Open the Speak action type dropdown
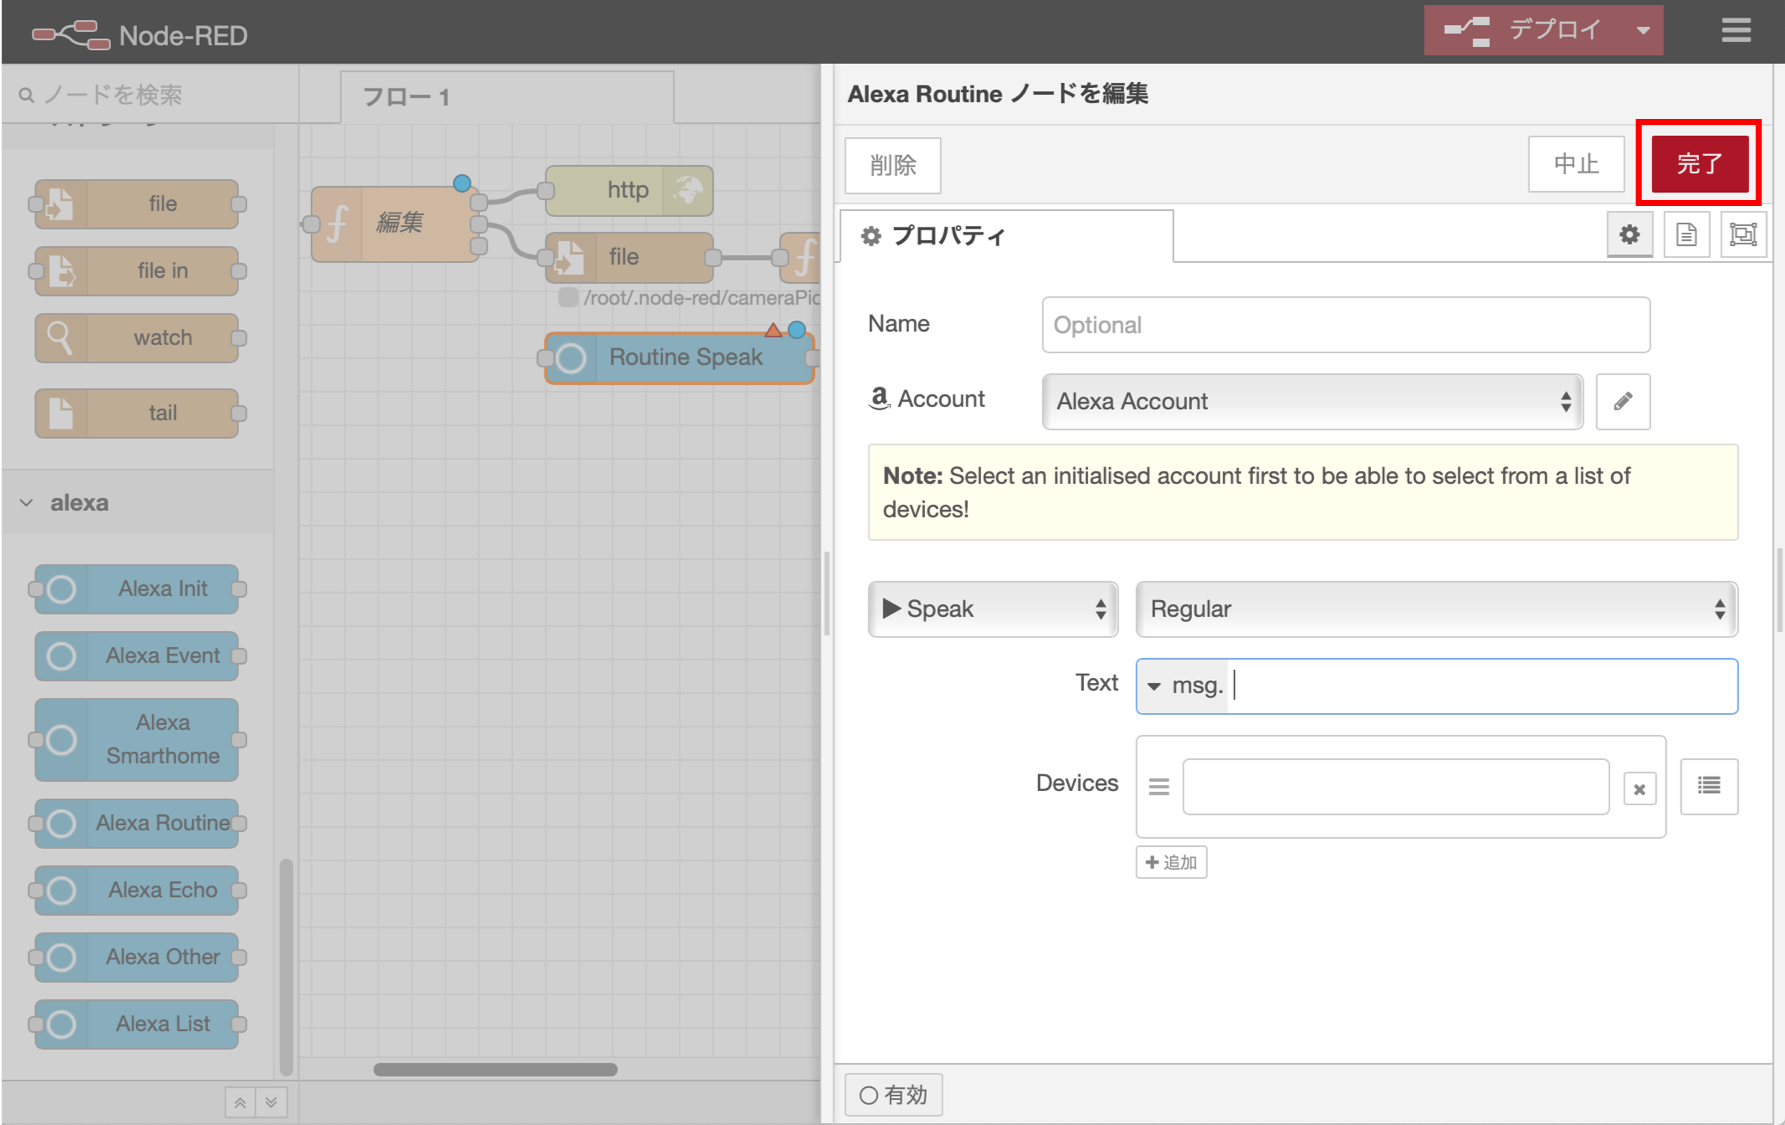The height and width of the screenshot is (1125, 1785). coord(992,609)
